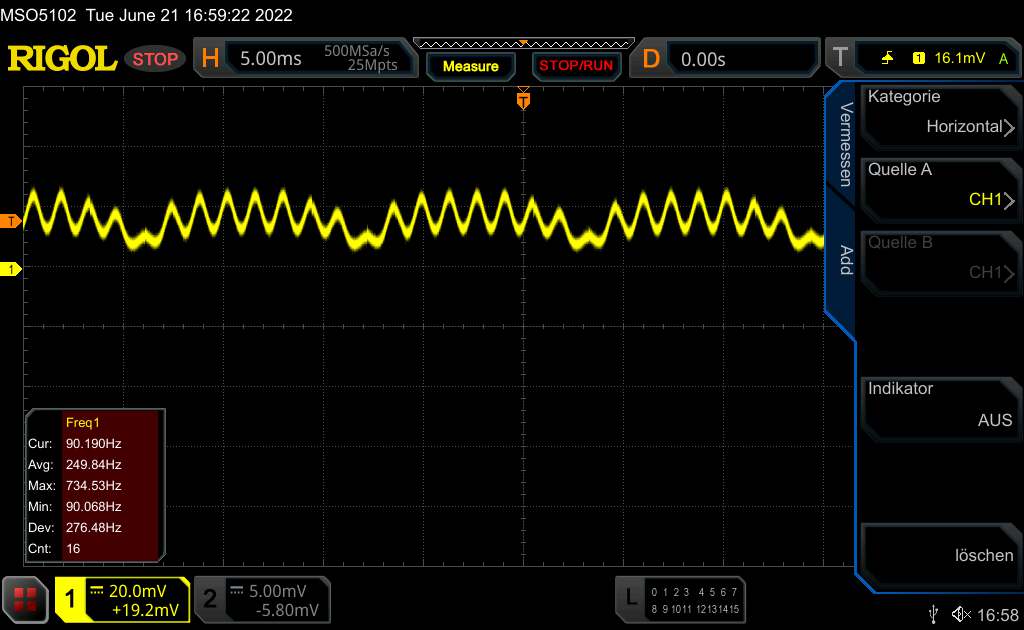Enable channel 2 with 5.00mV scale
Viewport: 1024px width, 630px height.
pyautogui.click(x=261, y=599)
